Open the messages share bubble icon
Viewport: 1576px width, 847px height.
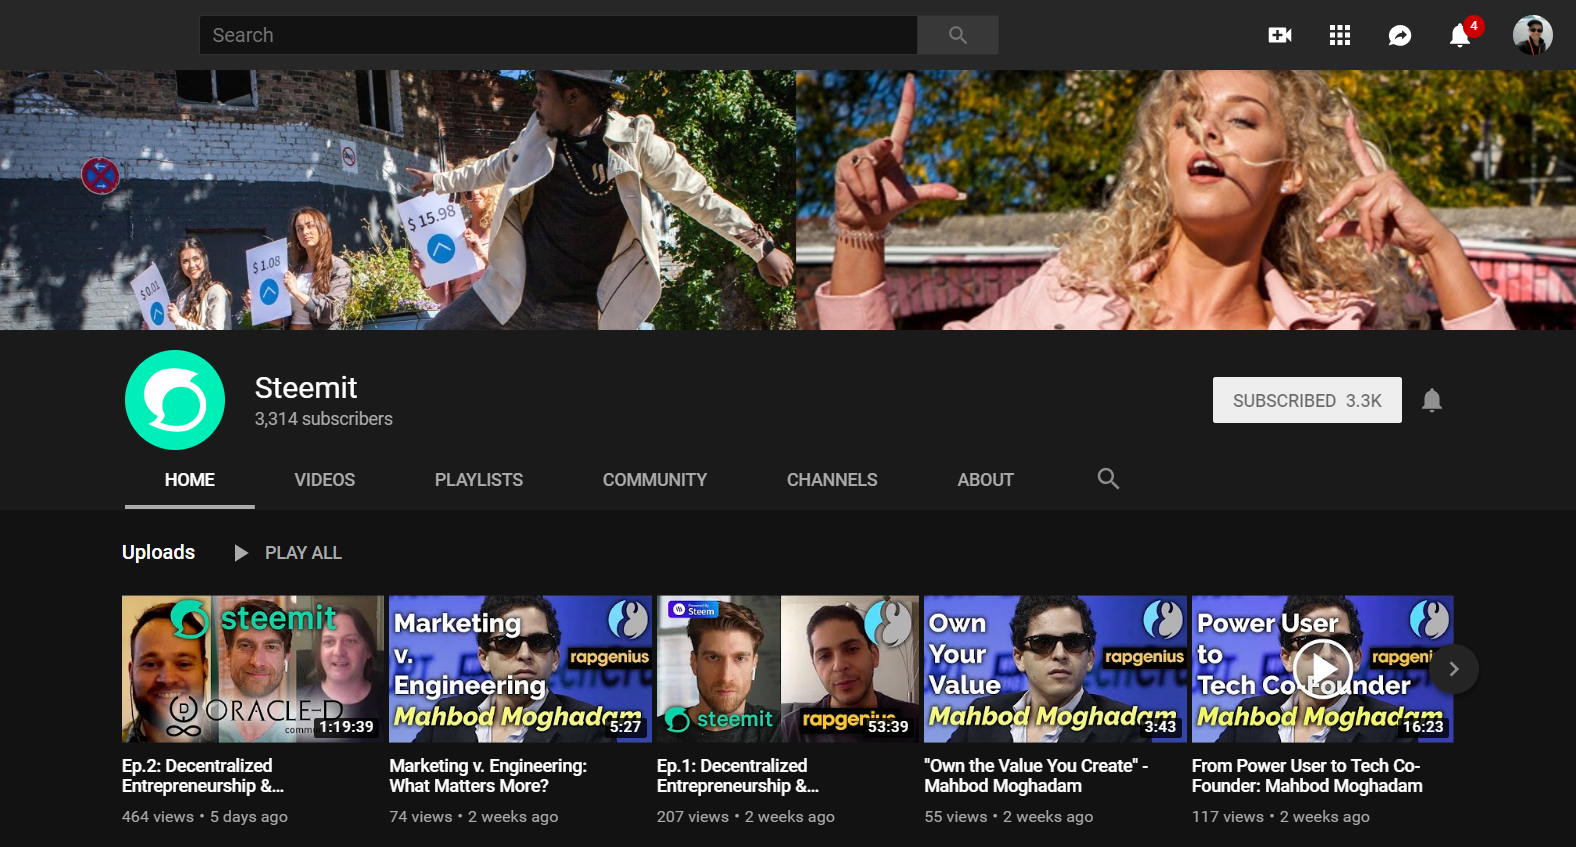(1400, 36)
